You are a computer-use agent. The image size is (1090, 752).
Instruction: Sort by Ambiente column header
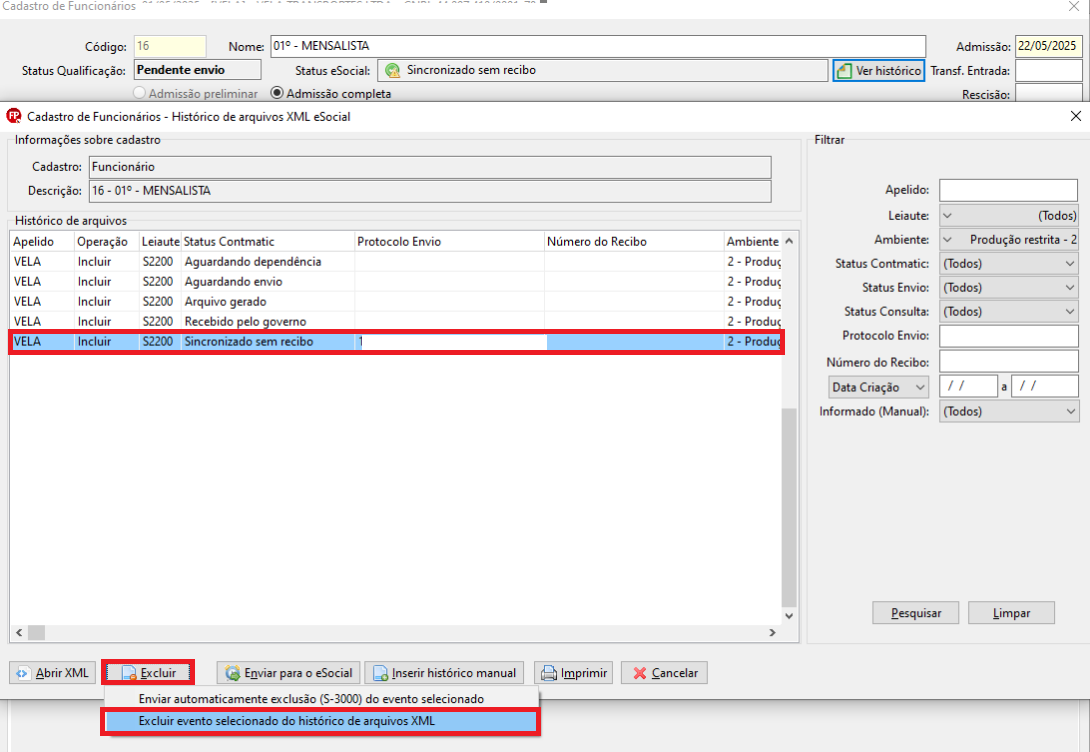coord(752,241)
